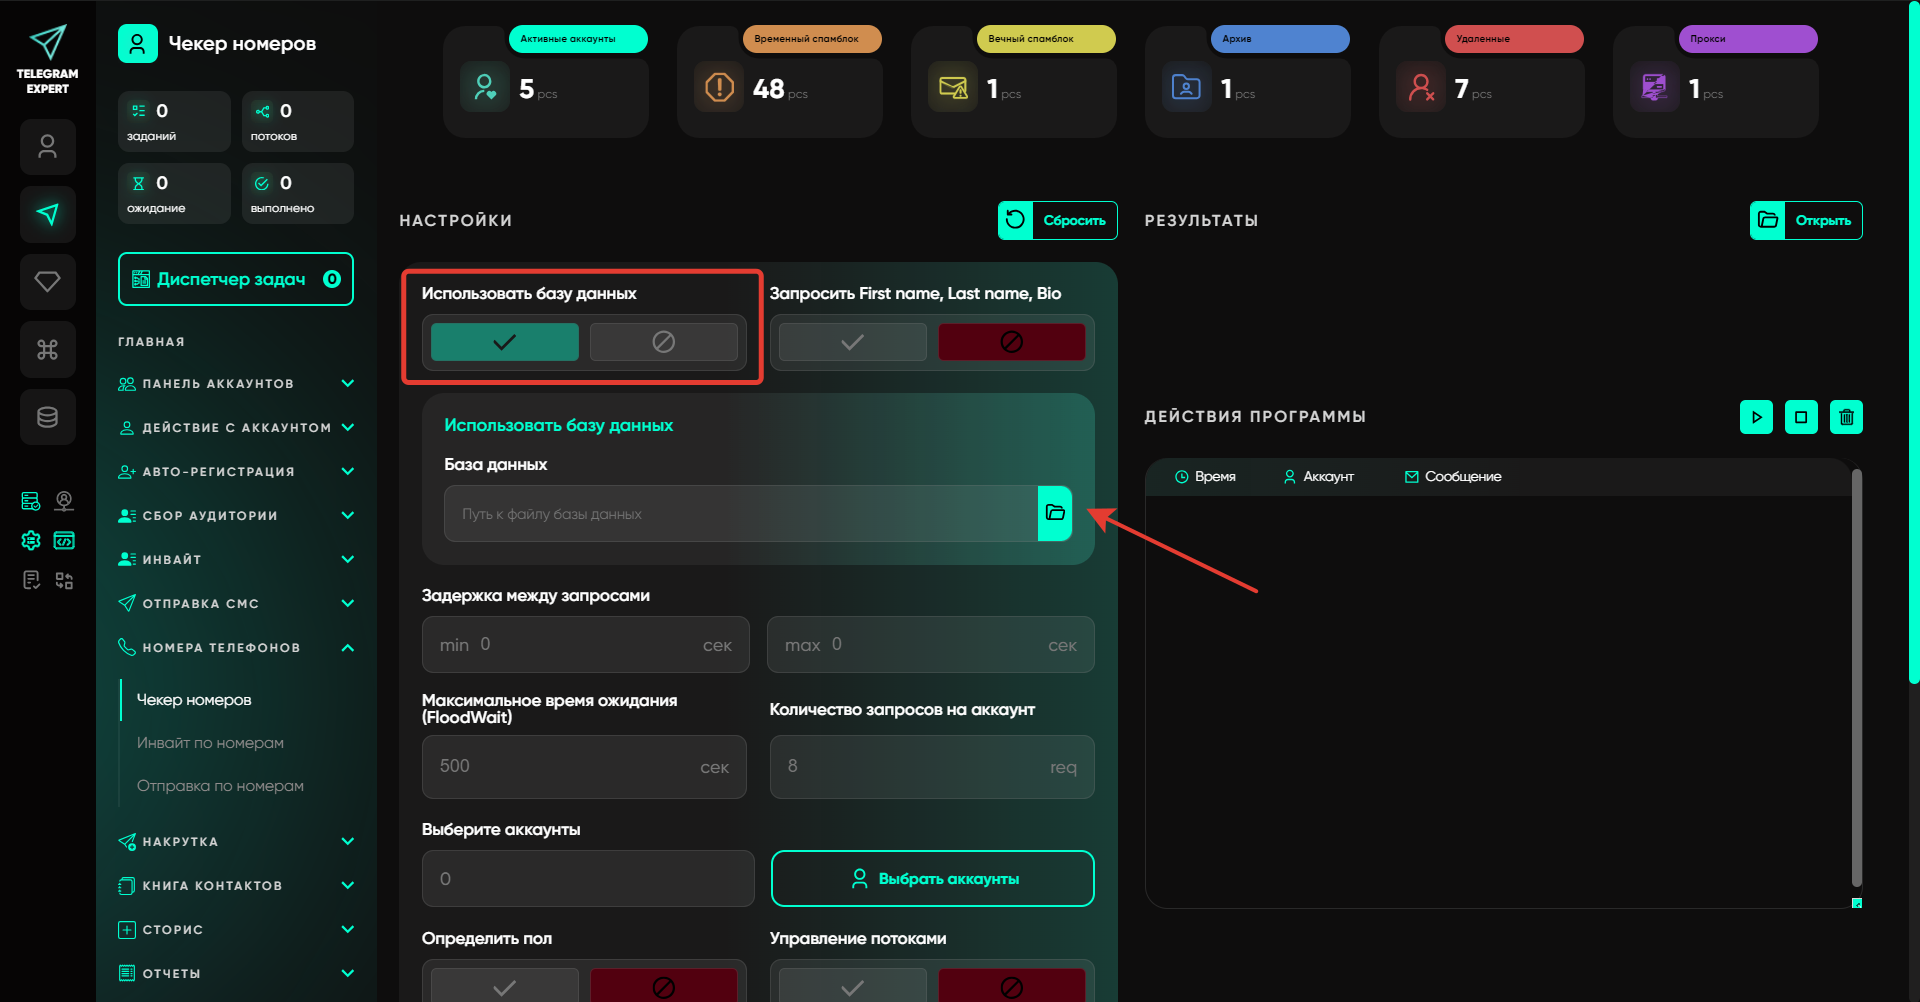Enable 'Запросить First name, Last name, Bio' checkmark
1920x1002 pixels.
click(852, 342)
